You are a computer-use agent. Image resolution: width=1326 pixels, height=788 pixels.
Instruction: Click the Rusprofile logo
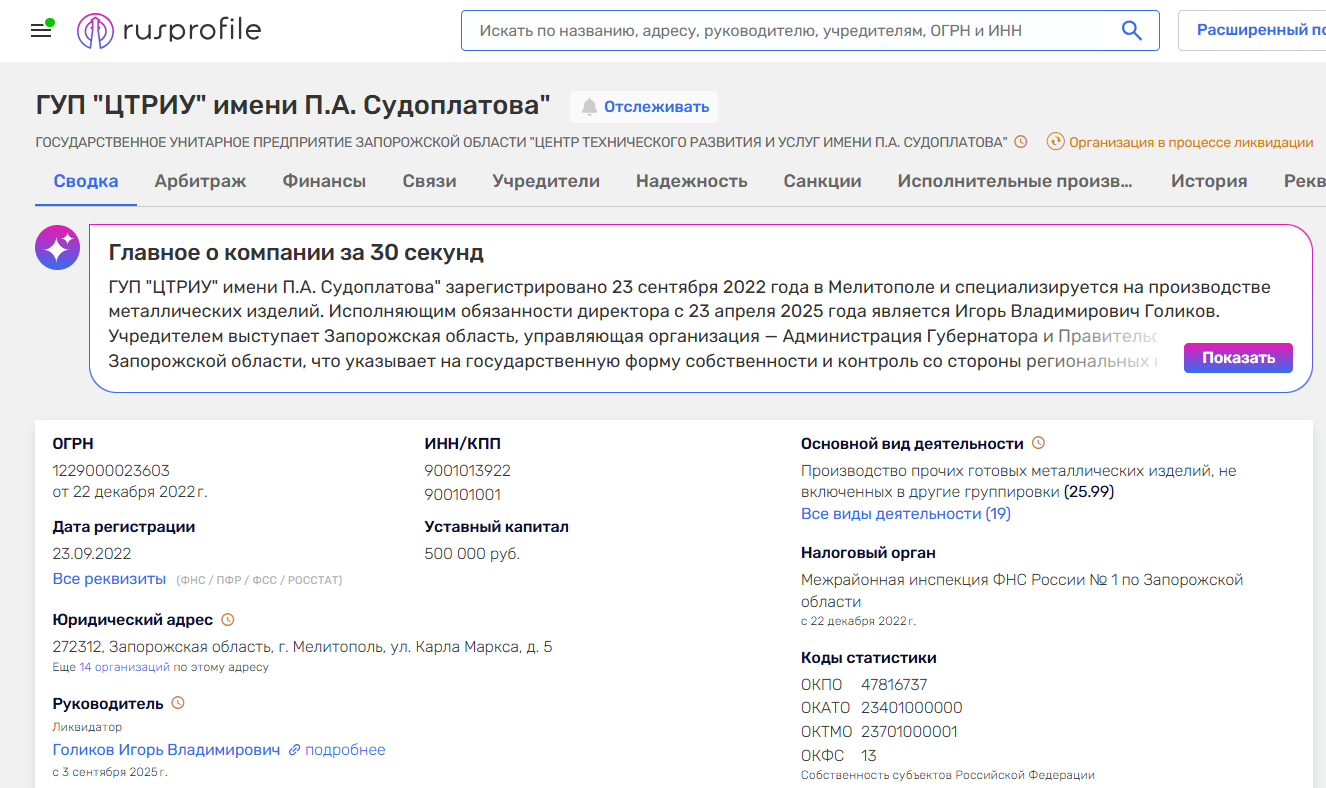[x=168, y=29]
